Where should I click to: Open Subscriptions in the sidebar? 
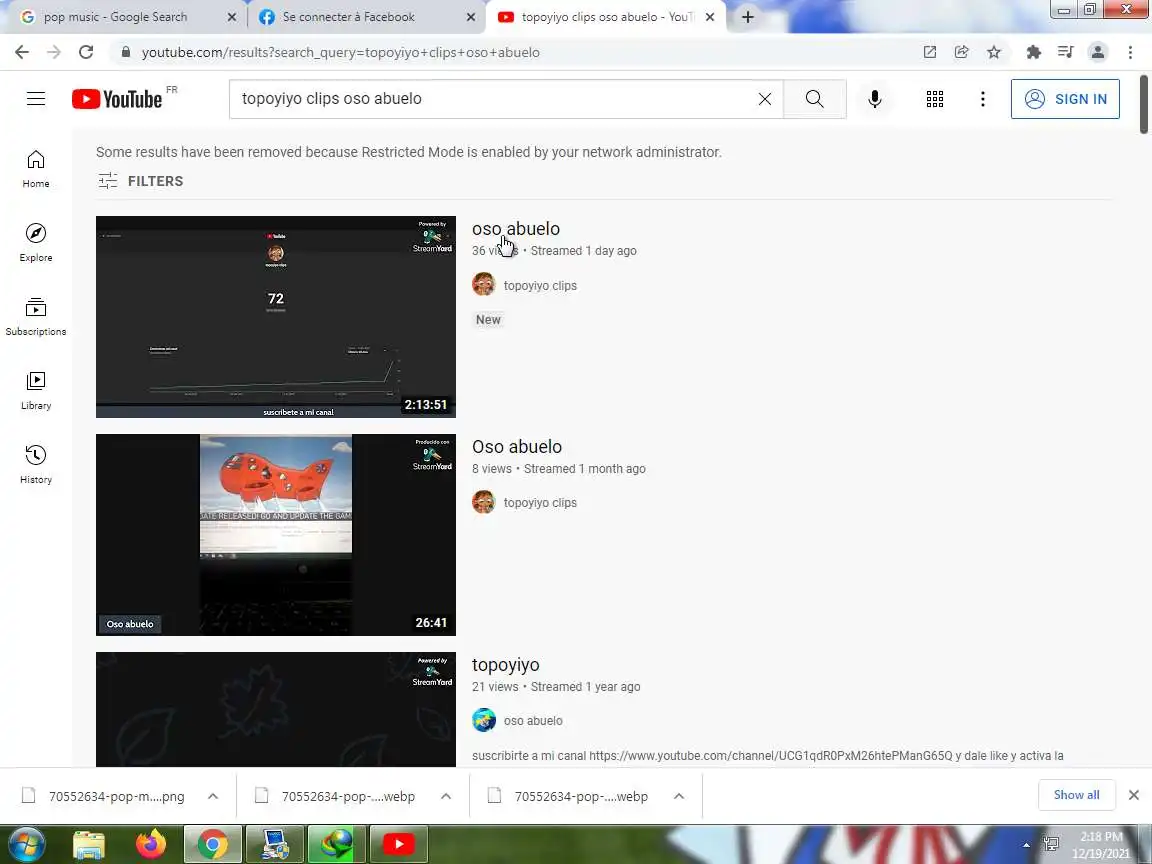point(36,317)
